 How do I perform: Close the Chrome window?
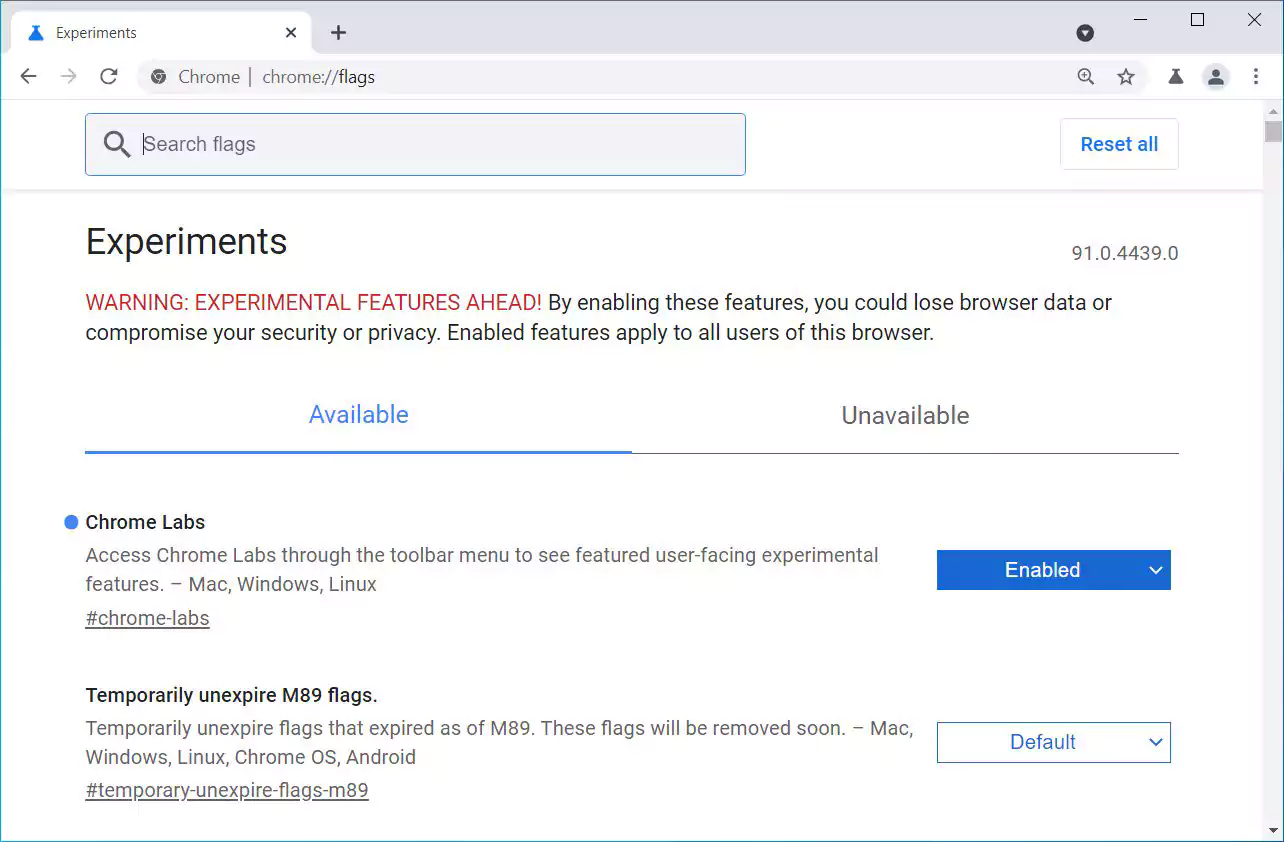pos(1254,20)
